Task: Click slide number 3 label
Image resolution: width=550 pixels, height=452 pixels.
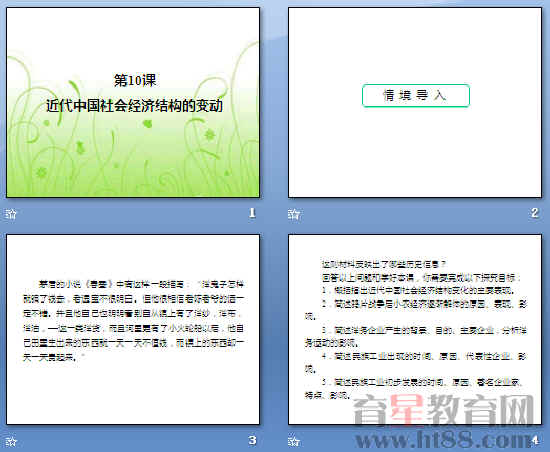Action: (252, 440)
